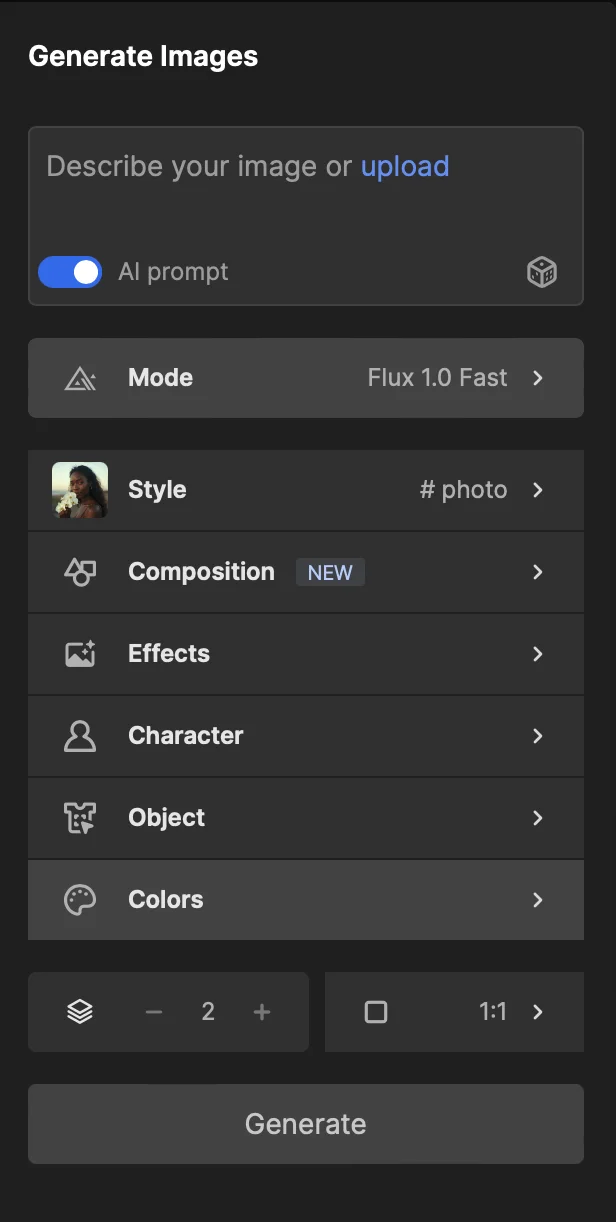Click the upload link in prompt box

pyautogui.click(x=405, y=166)
